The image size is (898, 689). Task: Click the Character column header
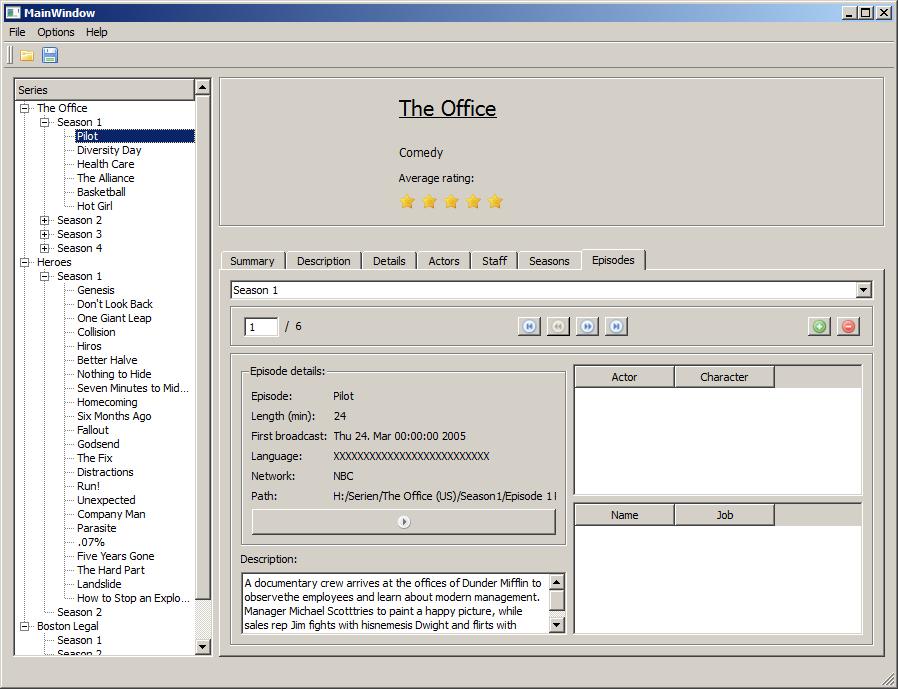click(724, 377)
